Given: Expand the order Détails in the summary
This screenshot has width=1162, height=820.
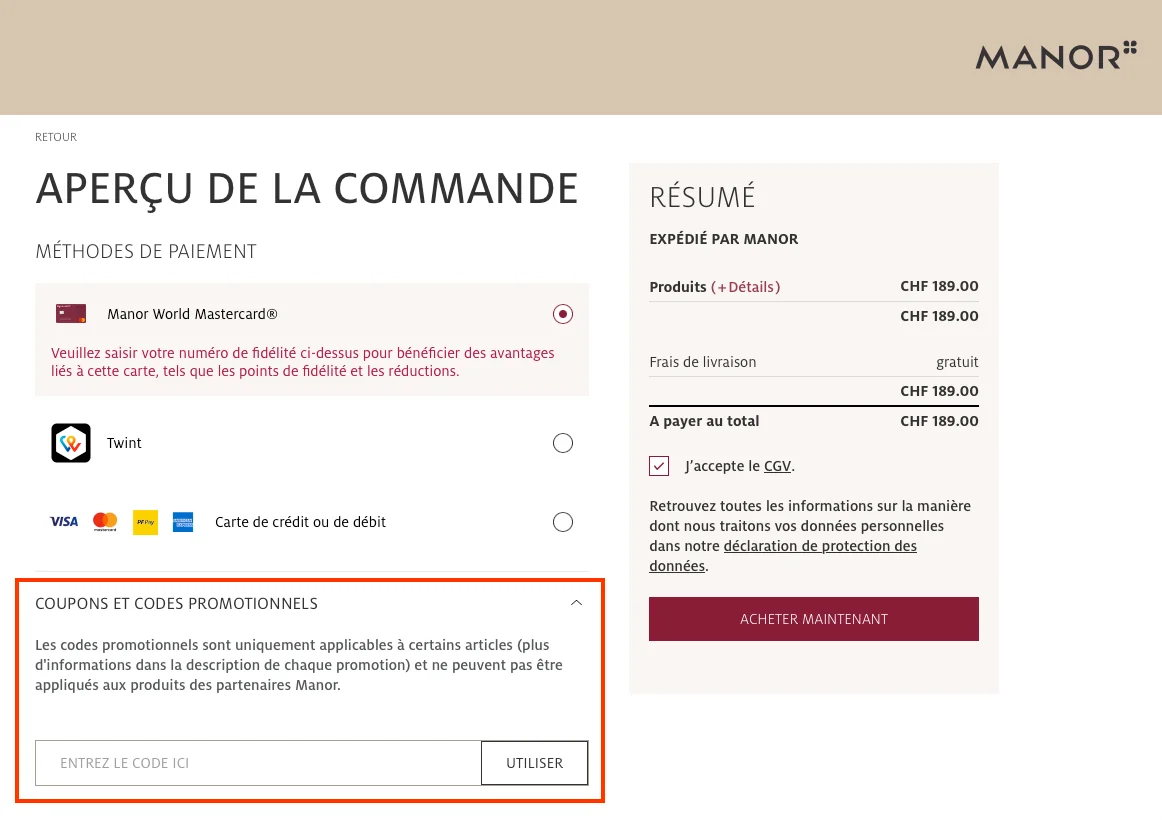Looking at the screenshot, I should click(745, 287).
